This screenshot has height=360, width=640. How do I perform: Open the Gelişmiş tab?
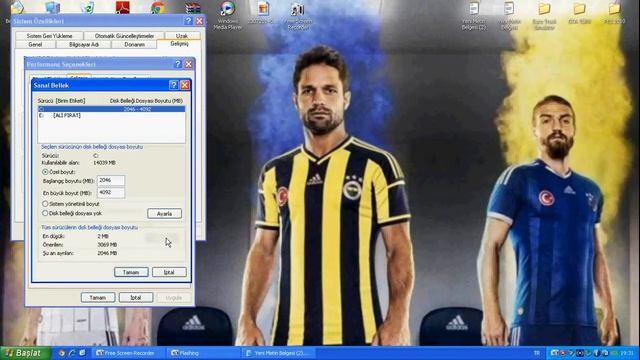(179, 44)
